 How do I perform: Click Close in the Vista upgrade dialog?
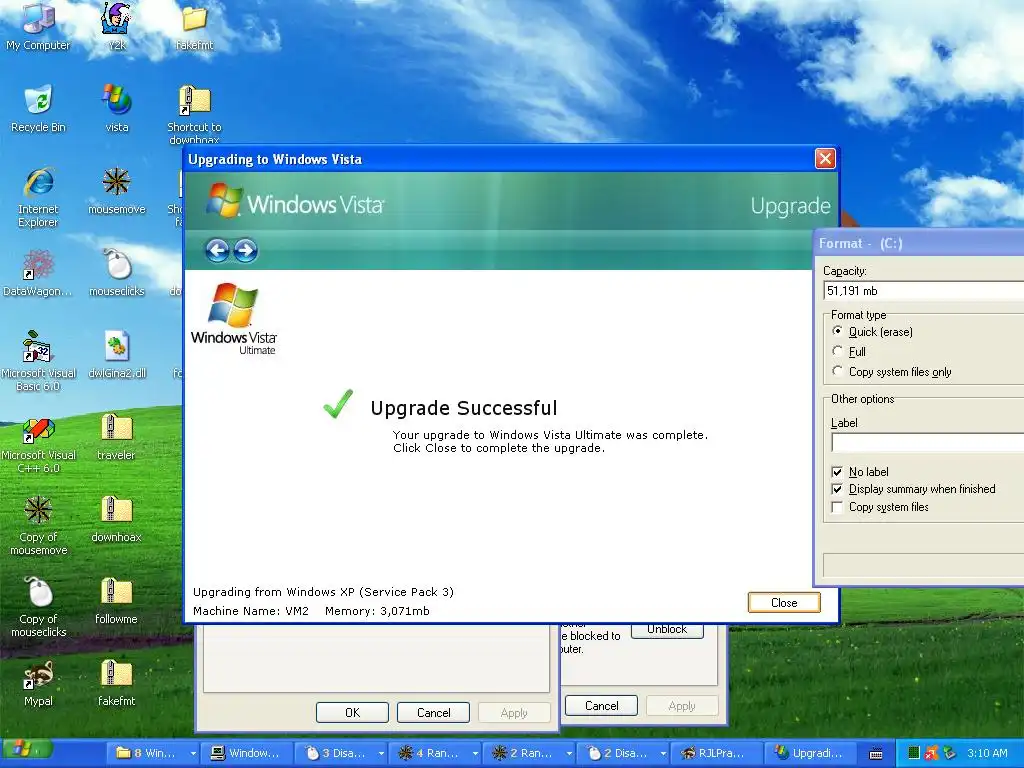784,603
